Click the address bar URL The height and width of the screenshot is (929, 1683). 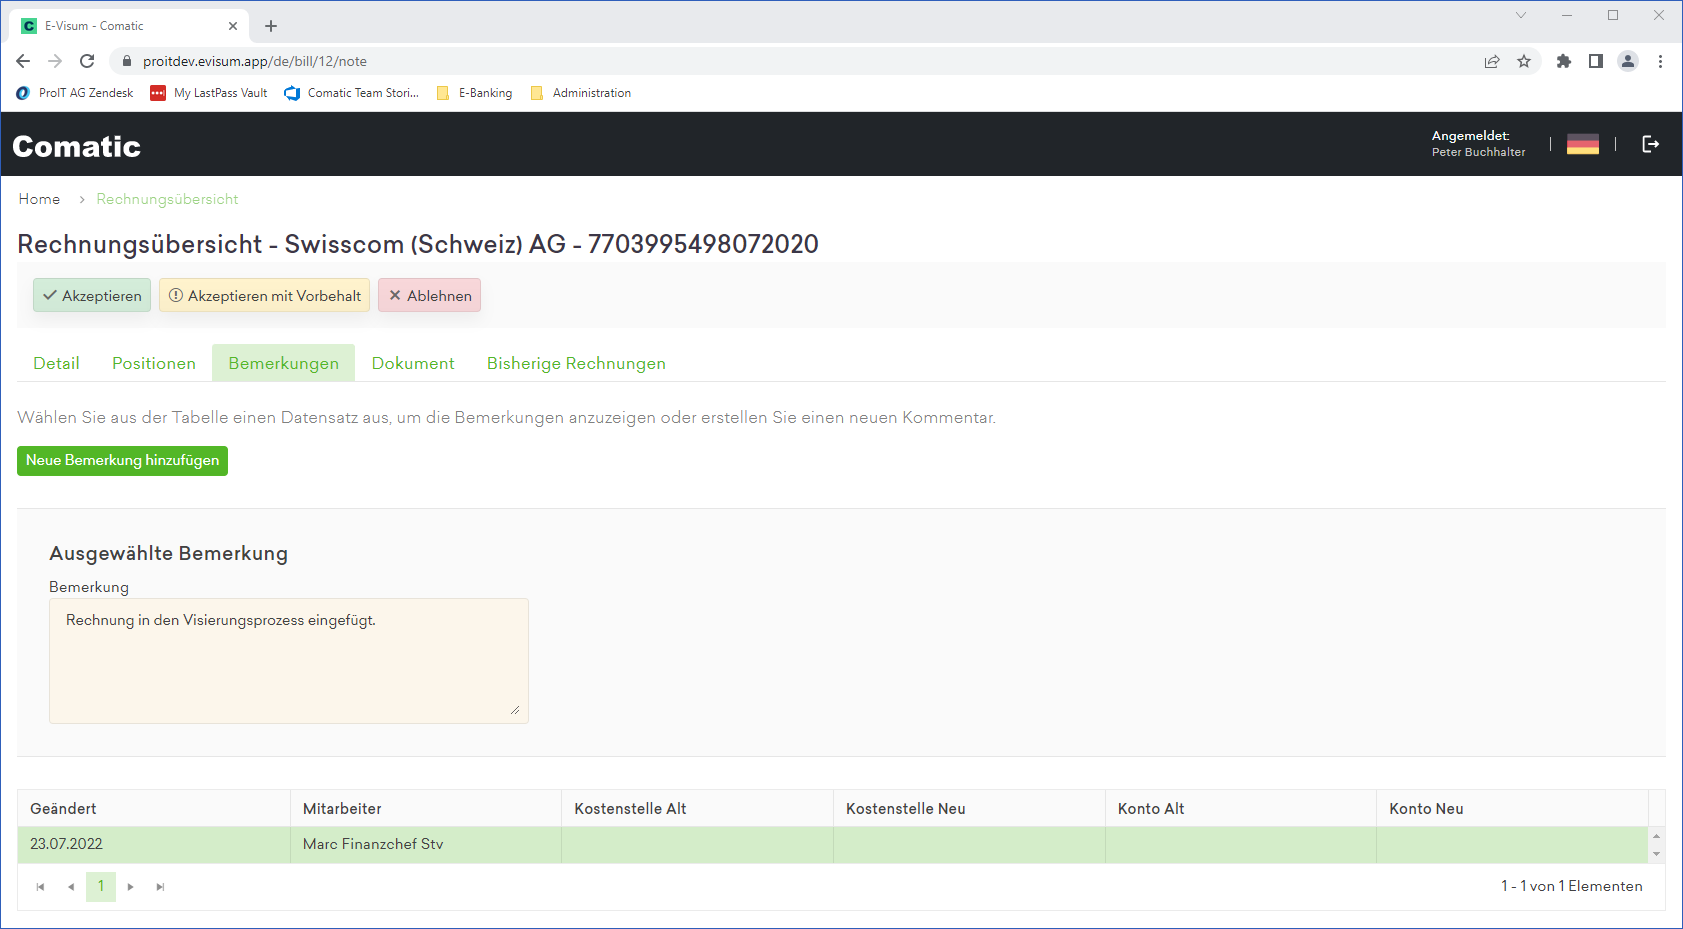coord(255,61)
